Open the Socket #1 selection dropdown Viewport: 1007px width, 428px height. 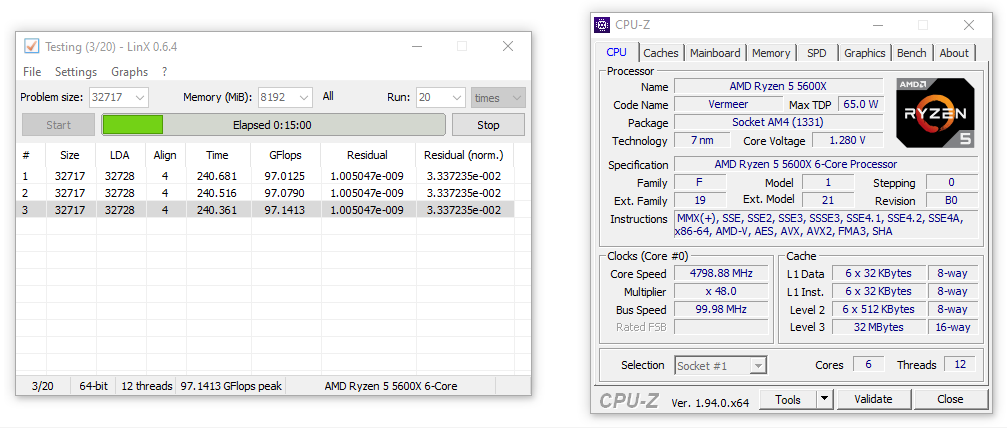[721, 366]
